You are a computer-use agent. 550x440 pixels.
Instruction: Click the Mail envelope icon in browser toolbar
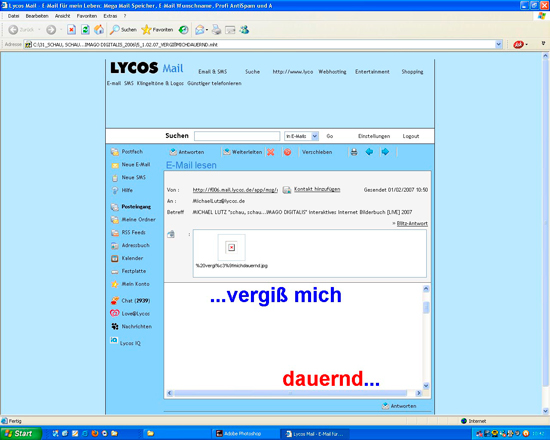(200, 30)
